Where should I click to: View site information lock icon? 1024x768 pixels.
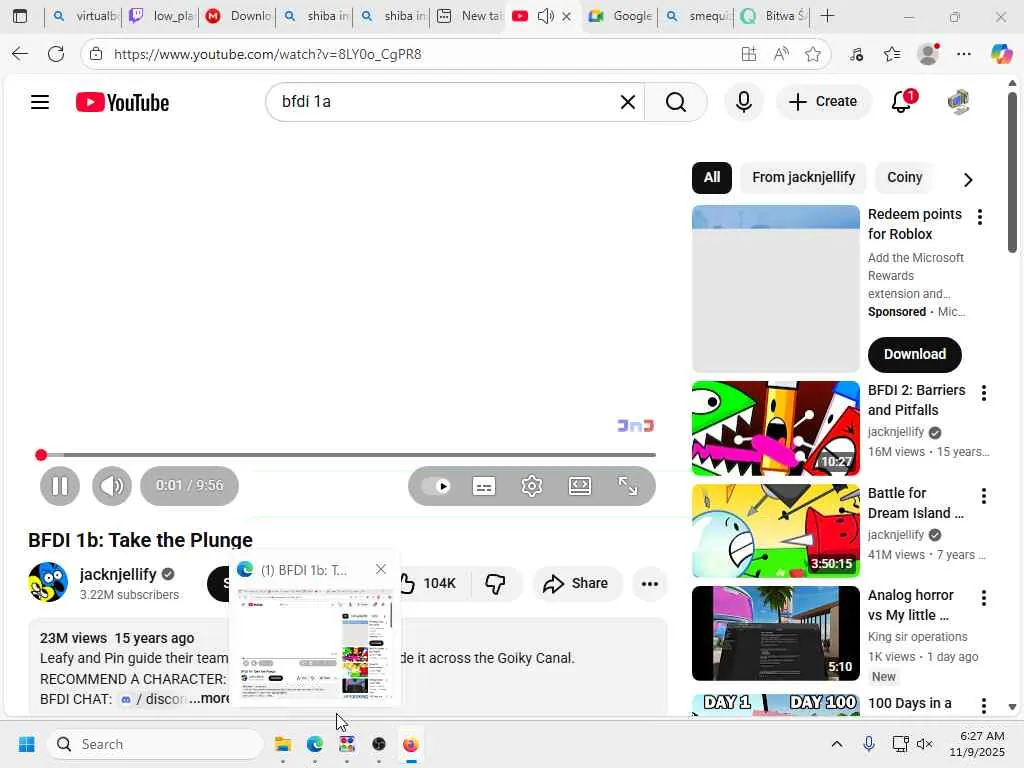[96, 54]
